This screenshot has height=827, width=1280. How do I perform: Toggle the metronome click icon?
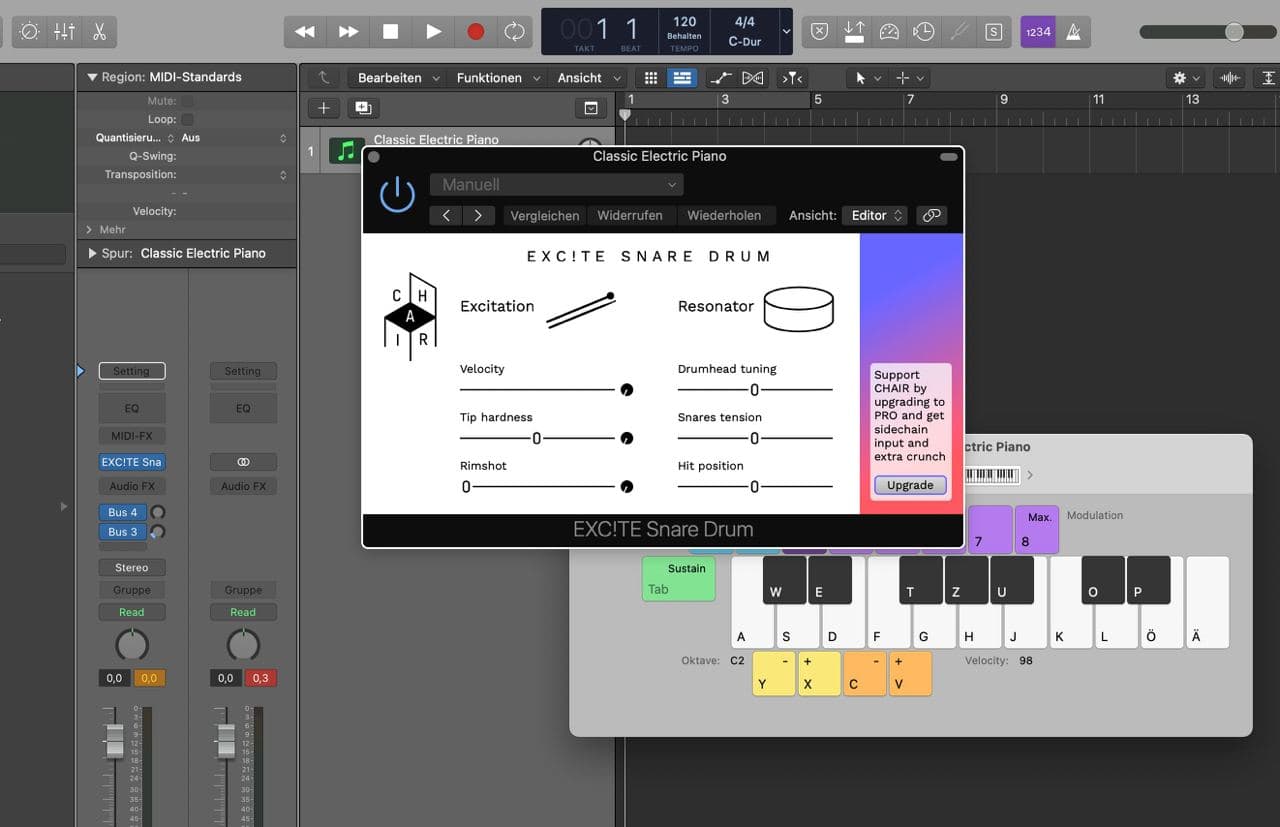point(1073,32)
